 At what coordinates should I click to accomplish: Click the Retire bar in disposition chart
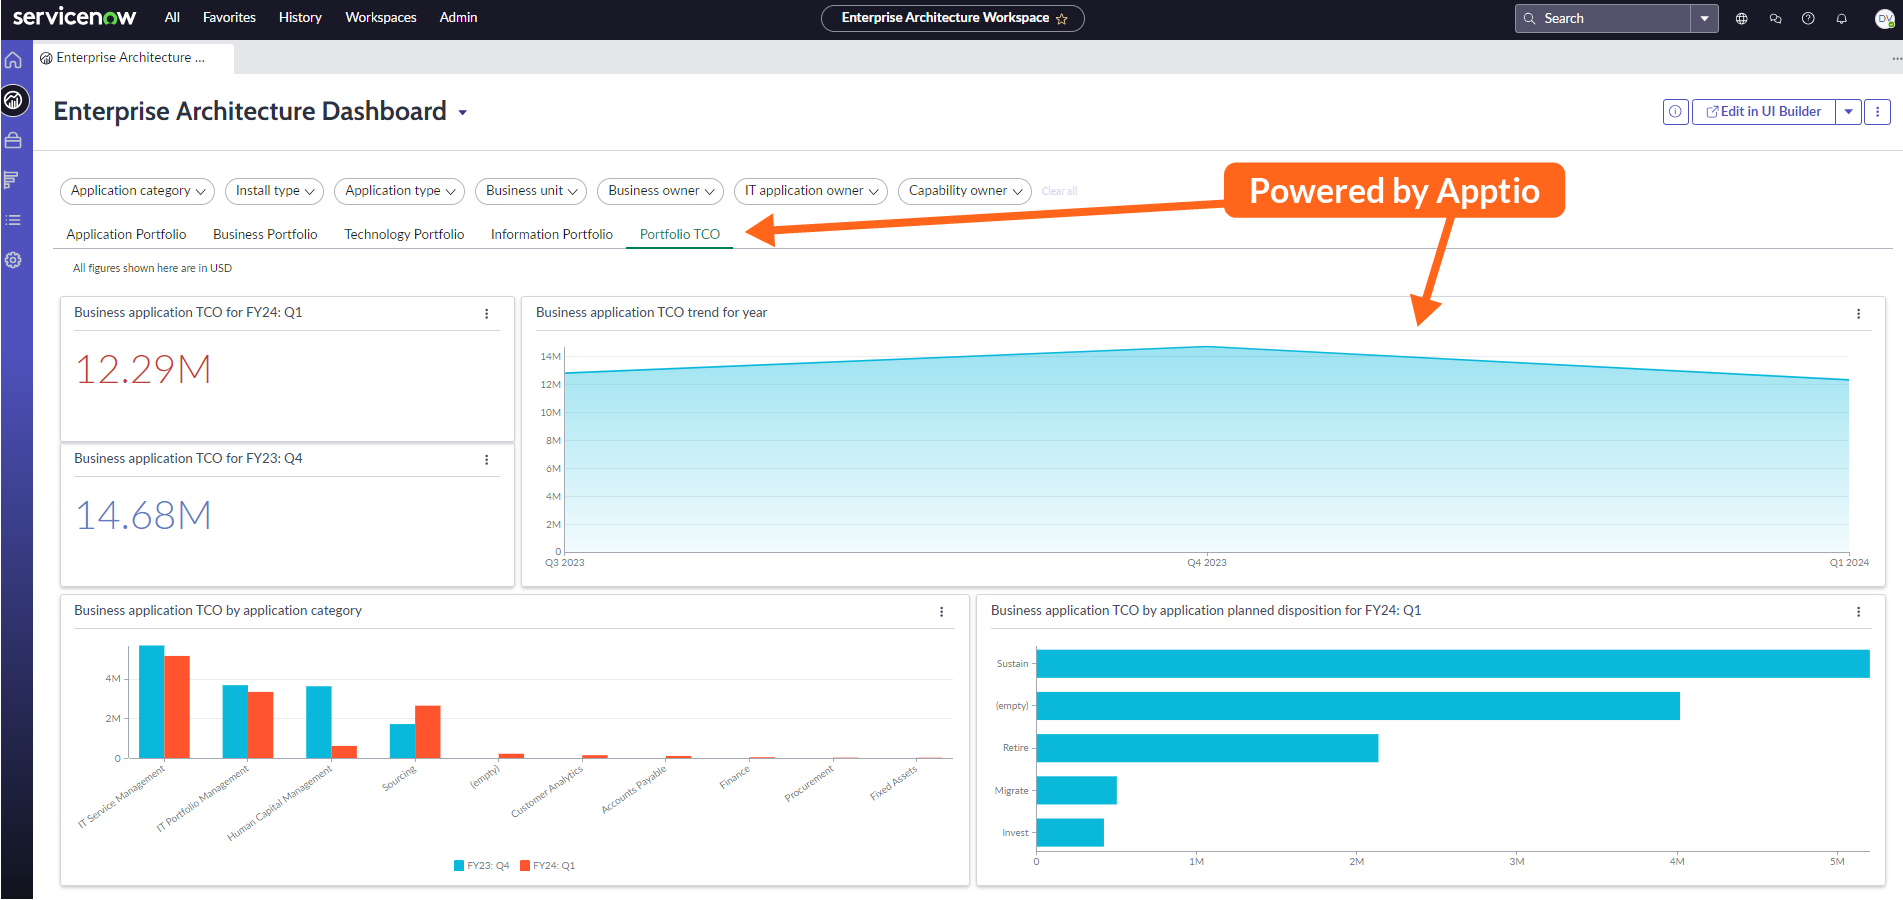coord(1207,748)
